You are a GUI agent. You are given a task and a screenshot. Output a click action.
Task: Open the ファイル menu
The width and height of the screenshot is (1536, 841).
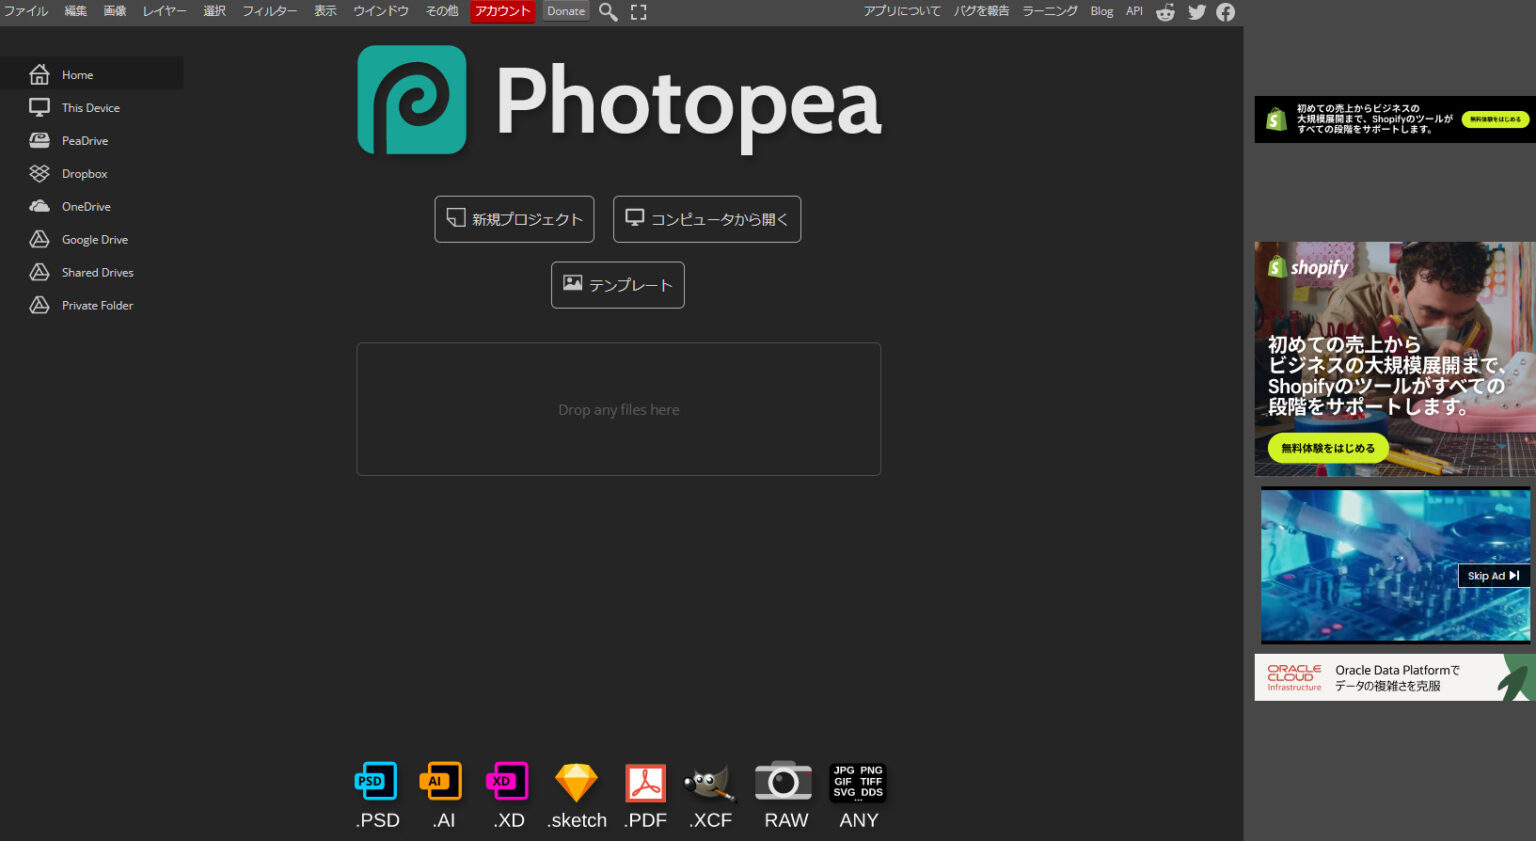tap(25, 11)
